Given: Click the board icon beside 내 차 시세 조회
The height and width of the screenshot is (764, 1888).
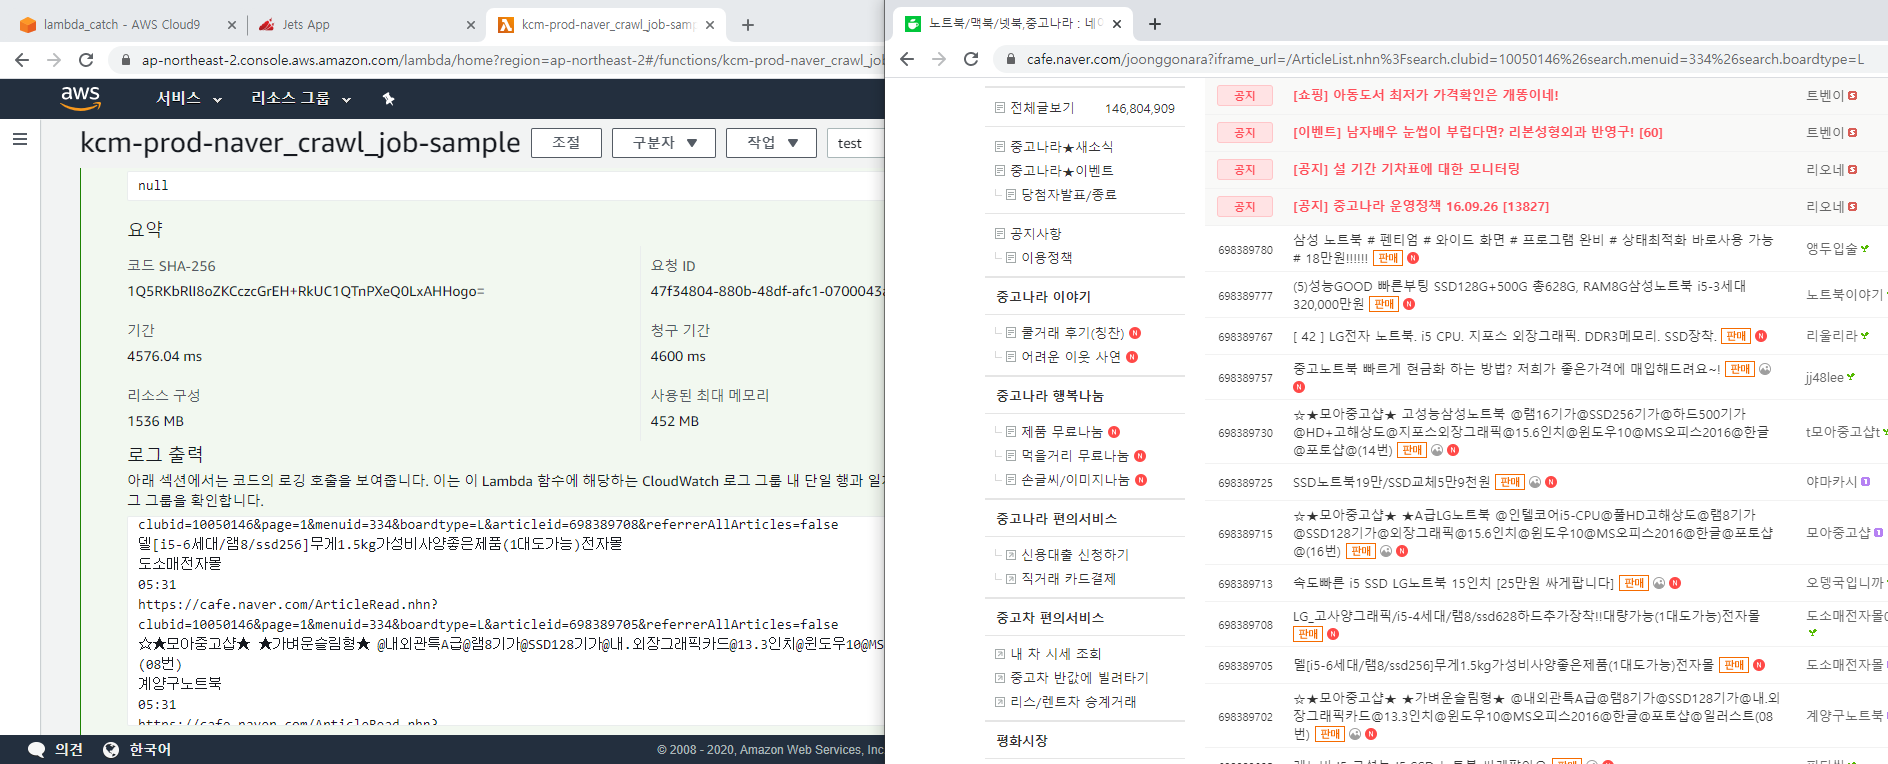Looking at the screenshot, I should [x=1000, y=654].
